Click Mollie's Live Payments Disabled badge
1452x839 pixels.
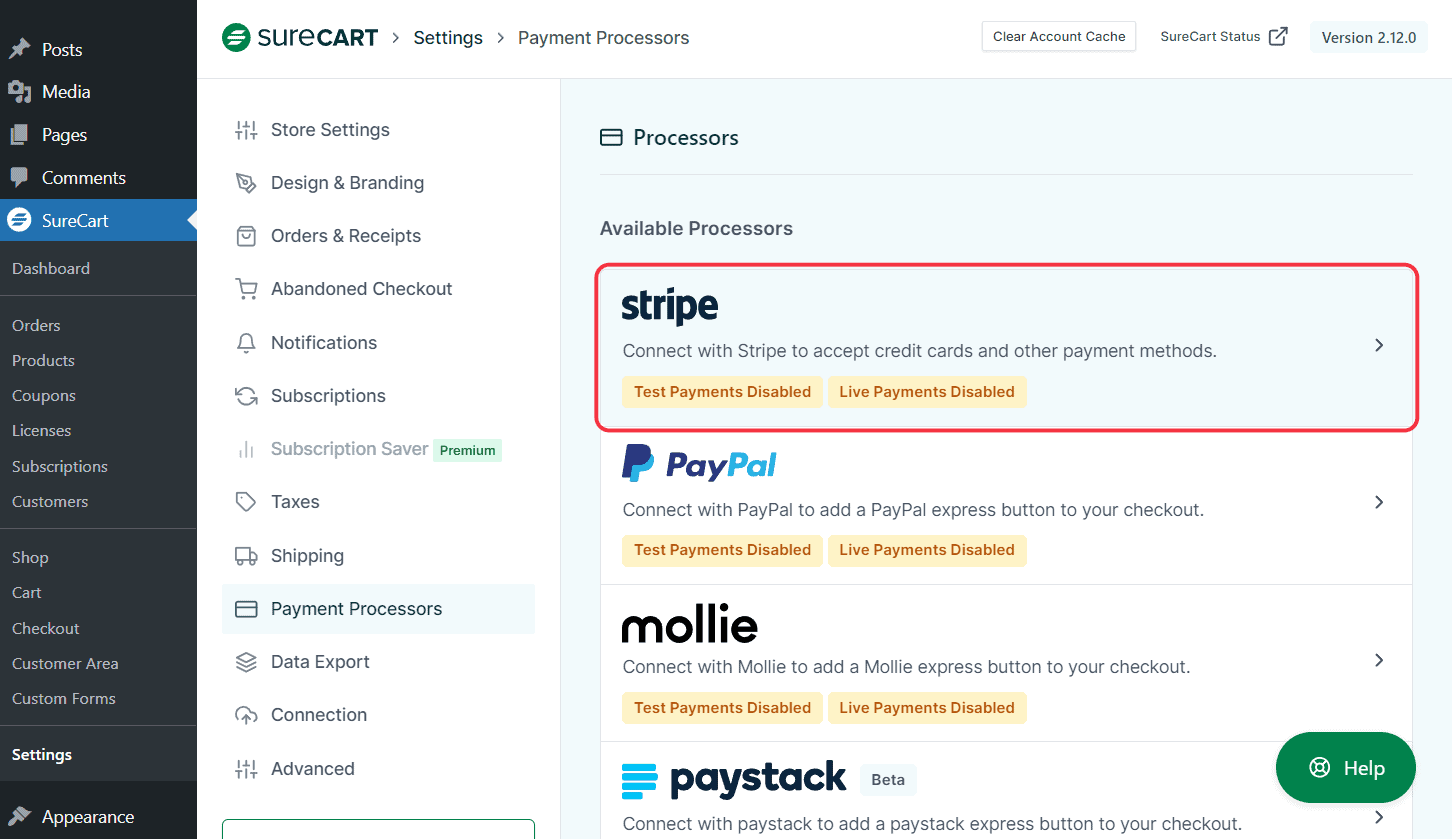click(x=927, y=708)
